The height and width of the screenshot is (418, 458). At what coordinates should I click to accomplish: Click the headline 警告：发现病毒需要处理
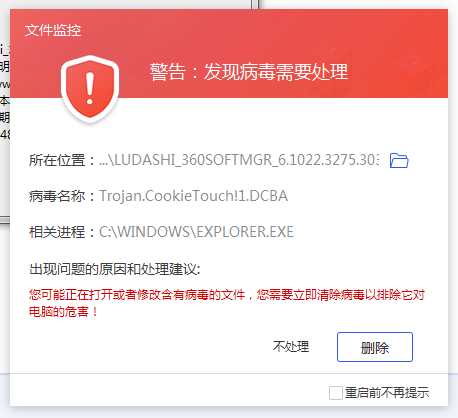click(x=249, y=72)
